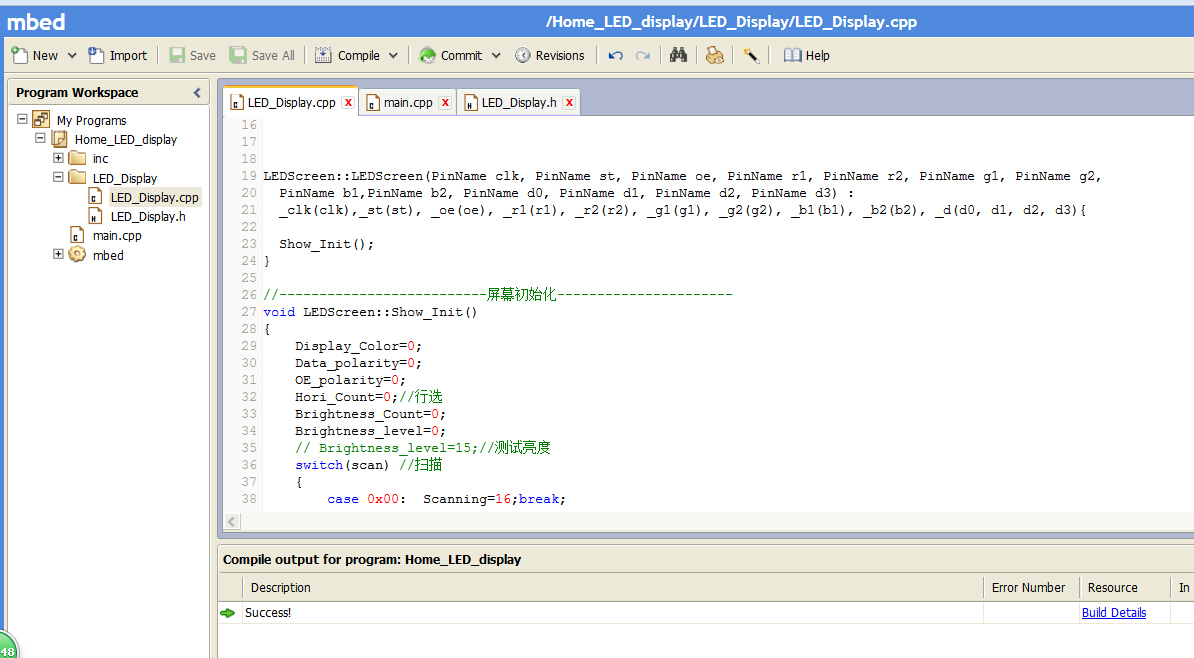Select the Home_LED_display program
The image size is (1194, 658).
click(126, 139)
